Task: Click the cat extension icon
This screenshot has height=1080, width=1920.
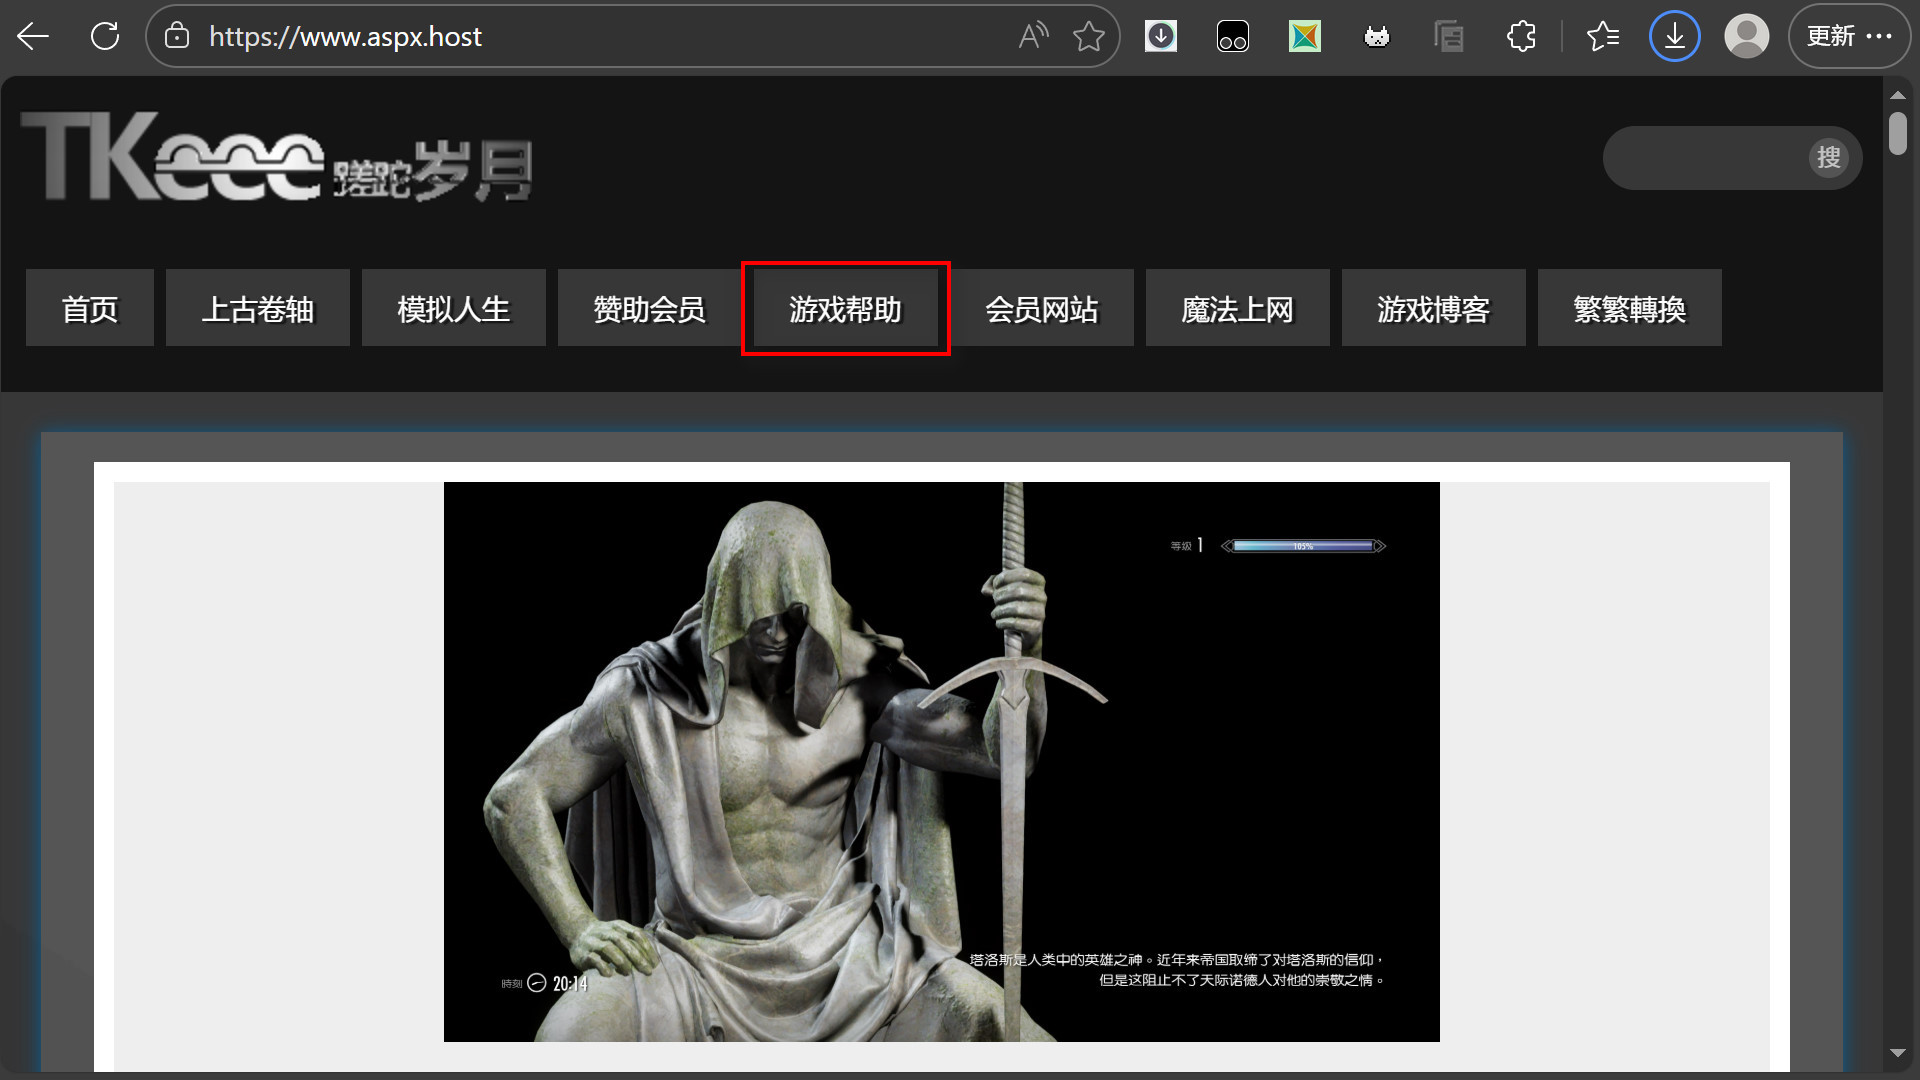Action: [x=1377, y=37]
